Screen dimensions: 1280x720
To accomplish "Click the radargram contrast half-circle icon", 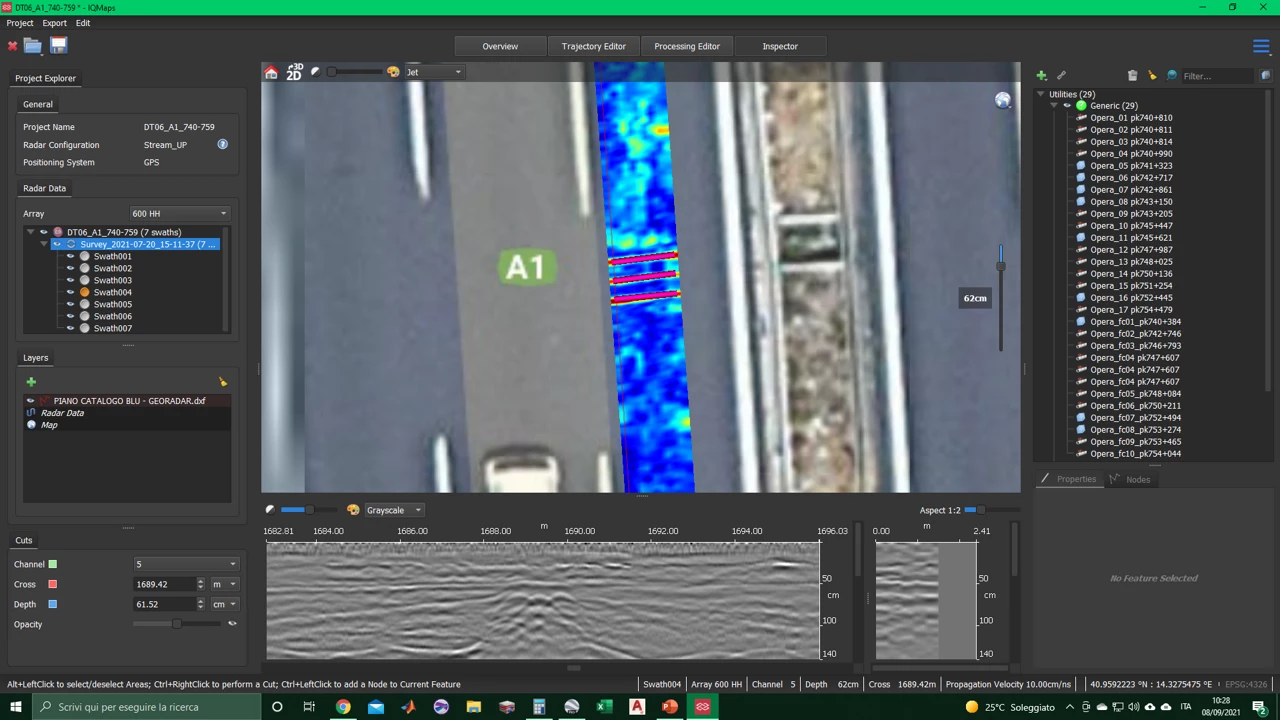I will 270,510.
